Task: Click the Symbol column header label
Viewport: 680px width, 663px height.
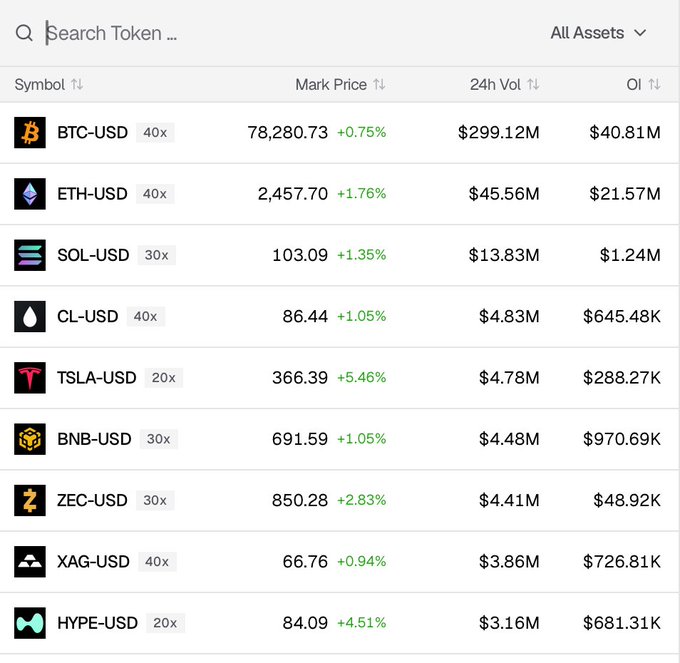Action: [x=39, y=84]
